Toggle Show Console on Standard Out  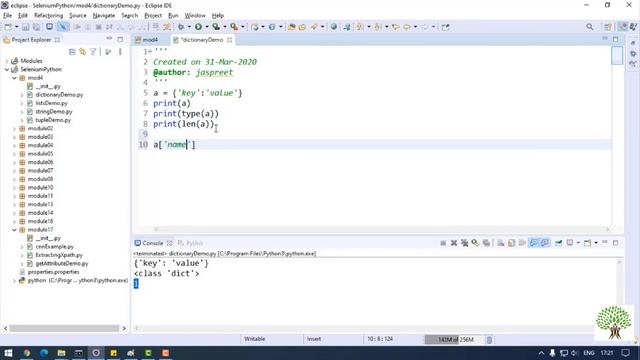point(533,243)
